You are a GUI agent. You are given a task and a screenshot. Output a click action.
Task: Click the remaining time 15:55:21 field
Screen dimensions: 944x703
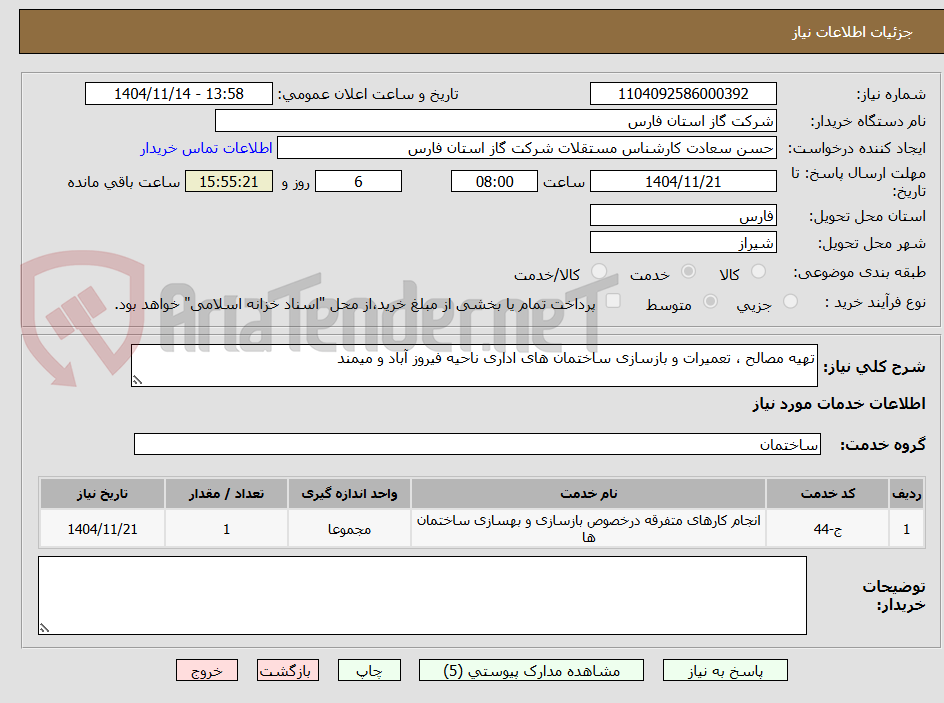tap(229, 181)
